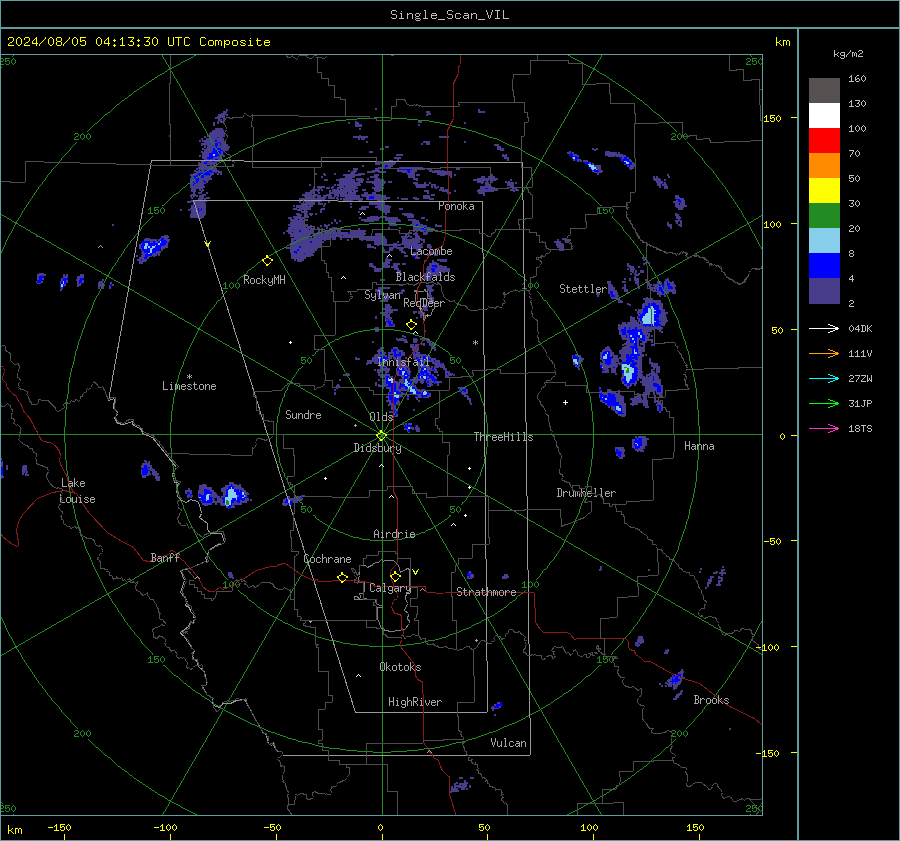The width and height of the screenshot is (900, 841).
Task: Click the Limestone label
Action: [x=189, y=386]
